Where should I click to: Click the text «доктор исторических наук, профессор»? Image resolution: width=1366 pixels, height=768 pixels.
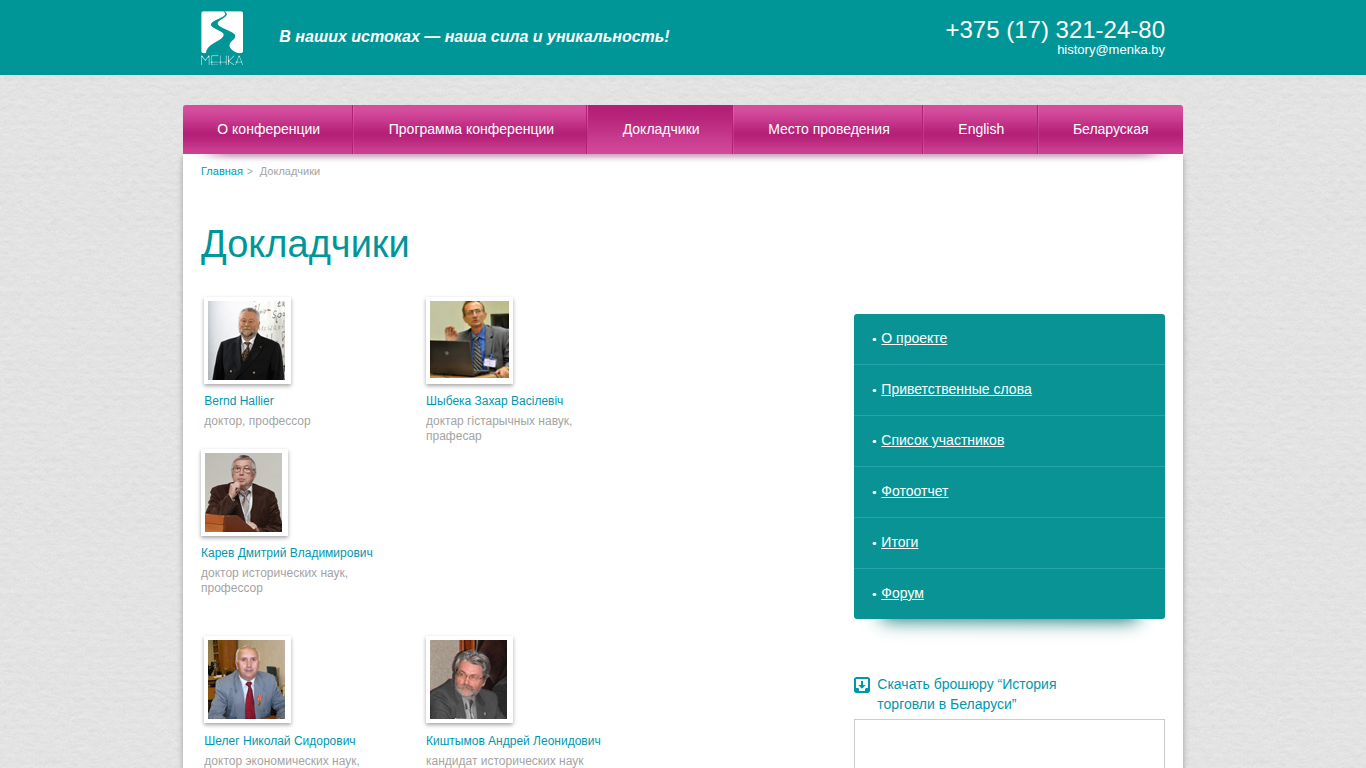[x=274, y=580]
